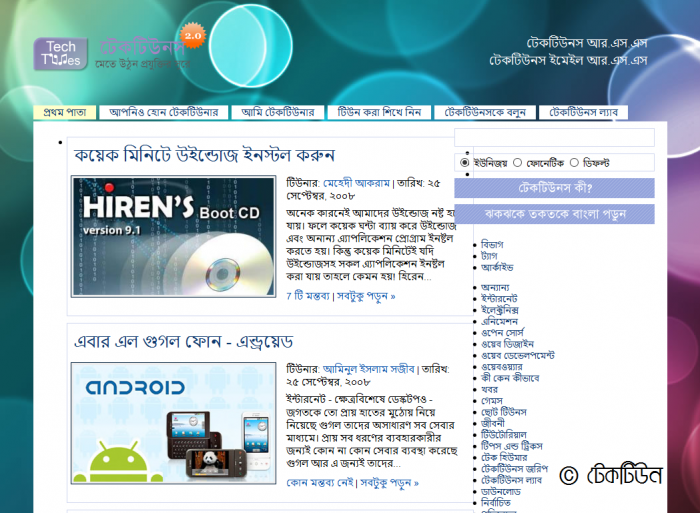Open the ওপেন সোর্স category
The width and height of the screenshot is (700, 513).
point(502,333)
